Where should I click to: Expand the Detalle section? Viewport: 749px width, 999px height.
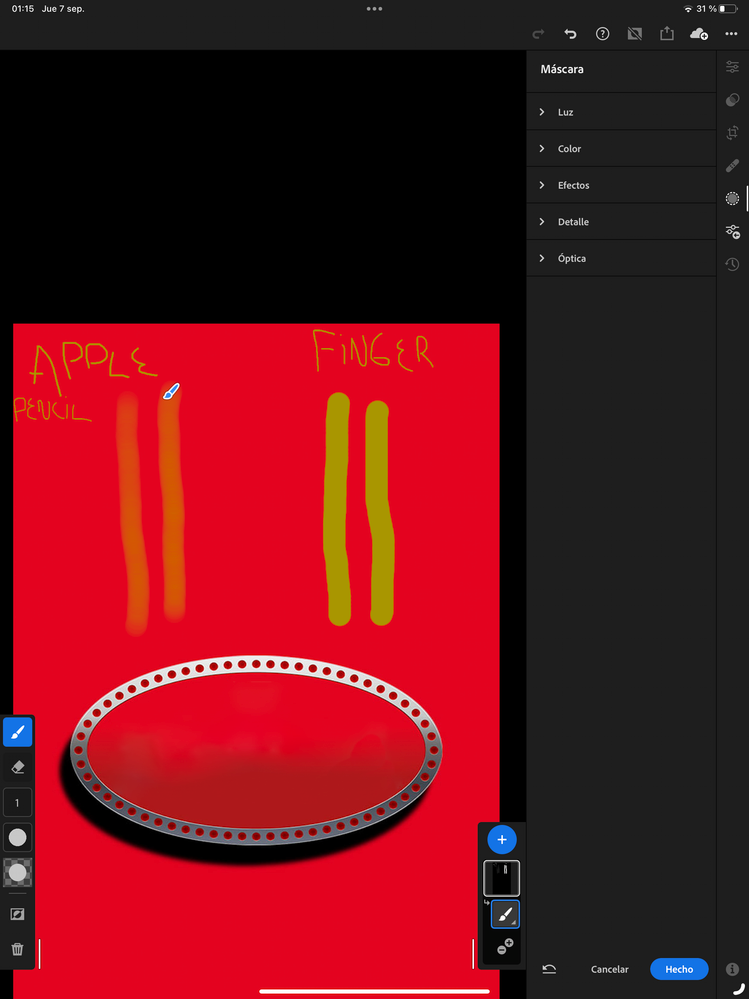point(621,222)
